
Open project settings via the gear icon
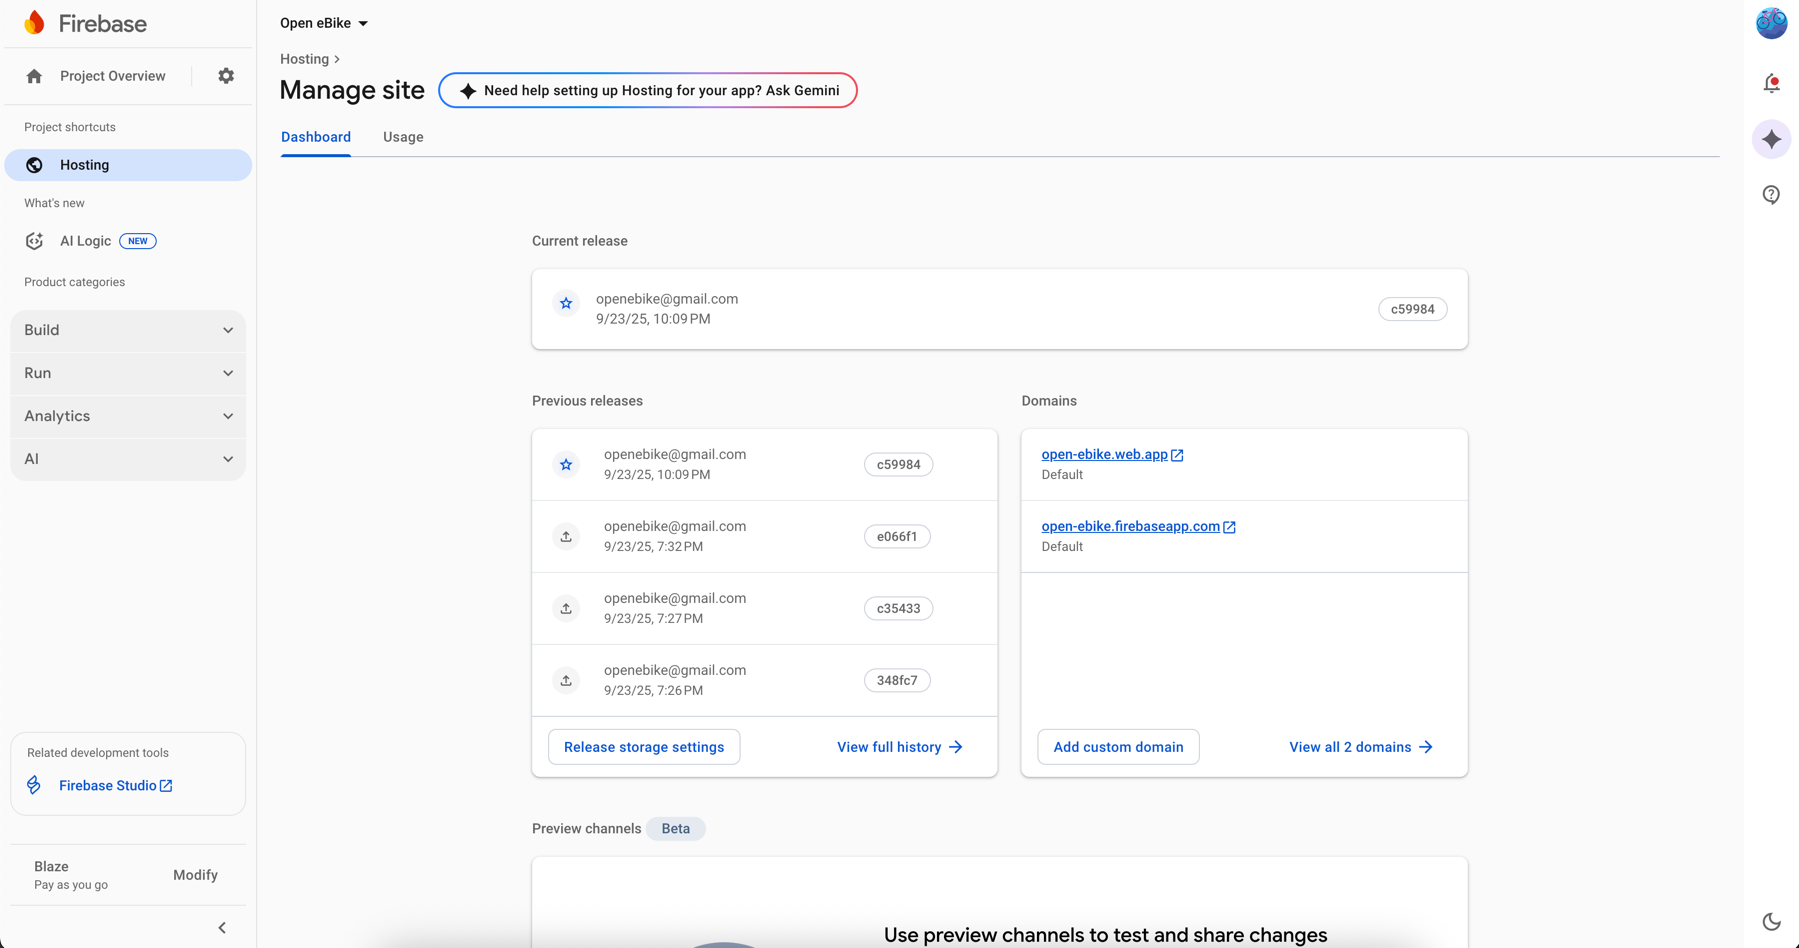226,75
